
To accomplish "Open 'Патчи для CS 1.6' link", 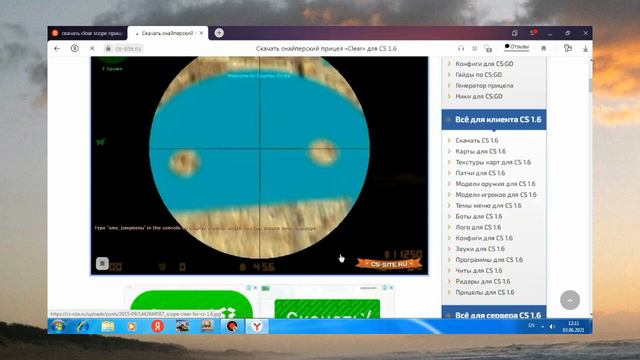I will click(x=480, y=173).
